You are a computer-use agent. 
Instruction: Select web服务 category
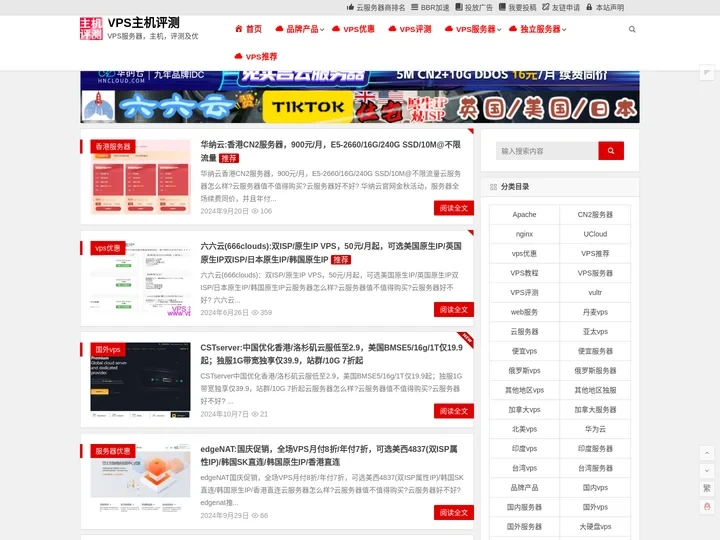coord(524,312)
